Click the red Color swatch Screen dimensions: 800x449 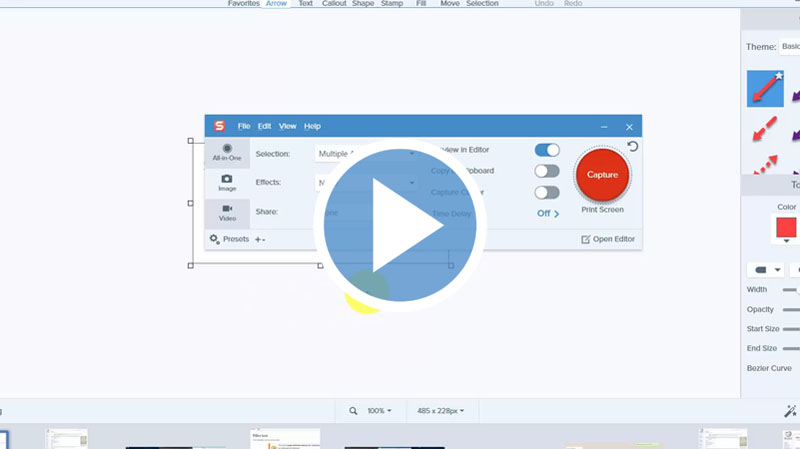(x=786, y=227)
